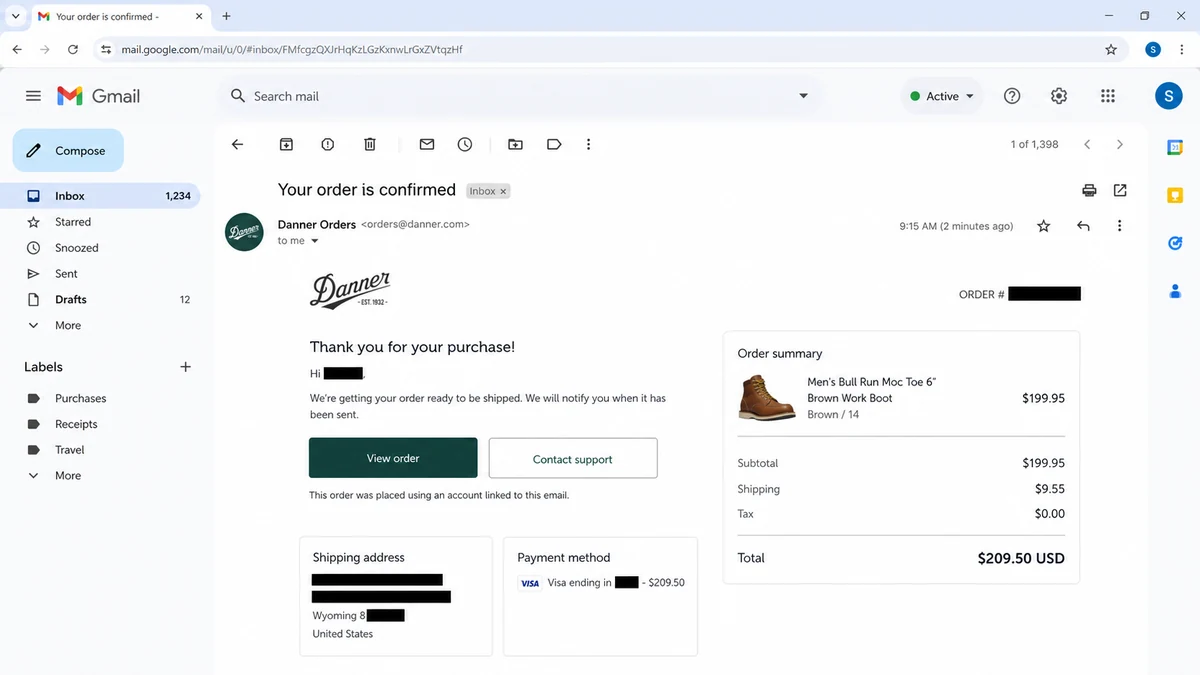Click in the Search mail field
This screenshot has width=1200, height=675.
click(520, 96)
